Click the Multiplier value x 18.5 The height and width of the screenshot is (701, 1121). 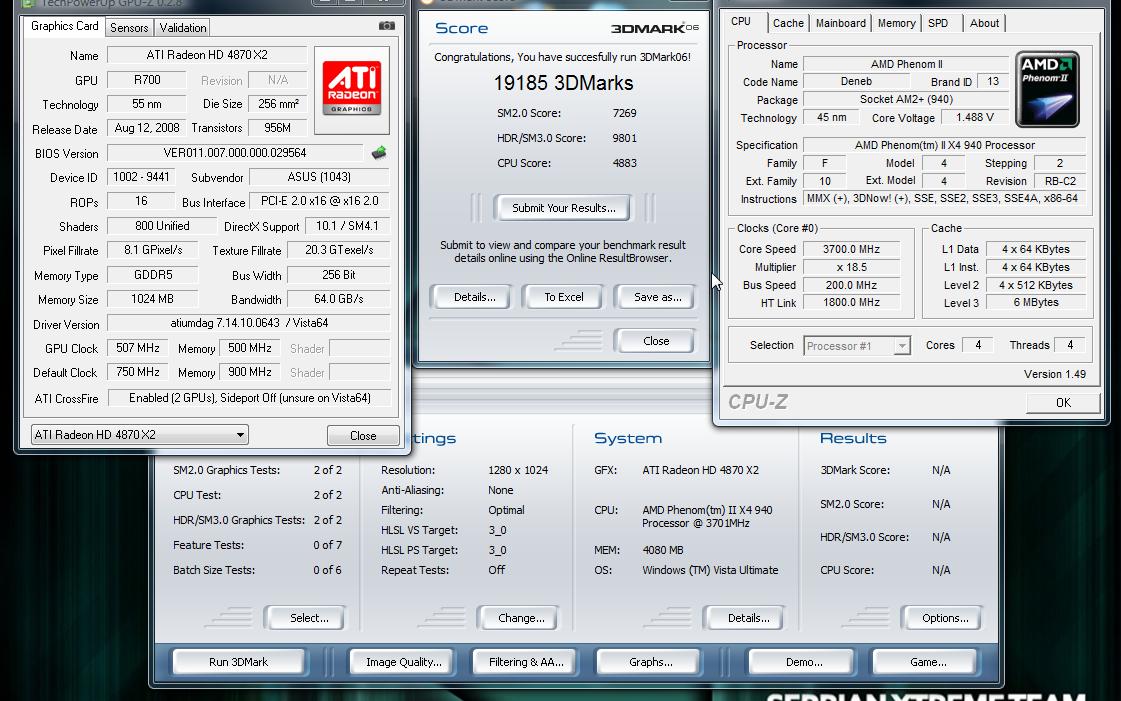pyautogui.click(x=851, y=267)
